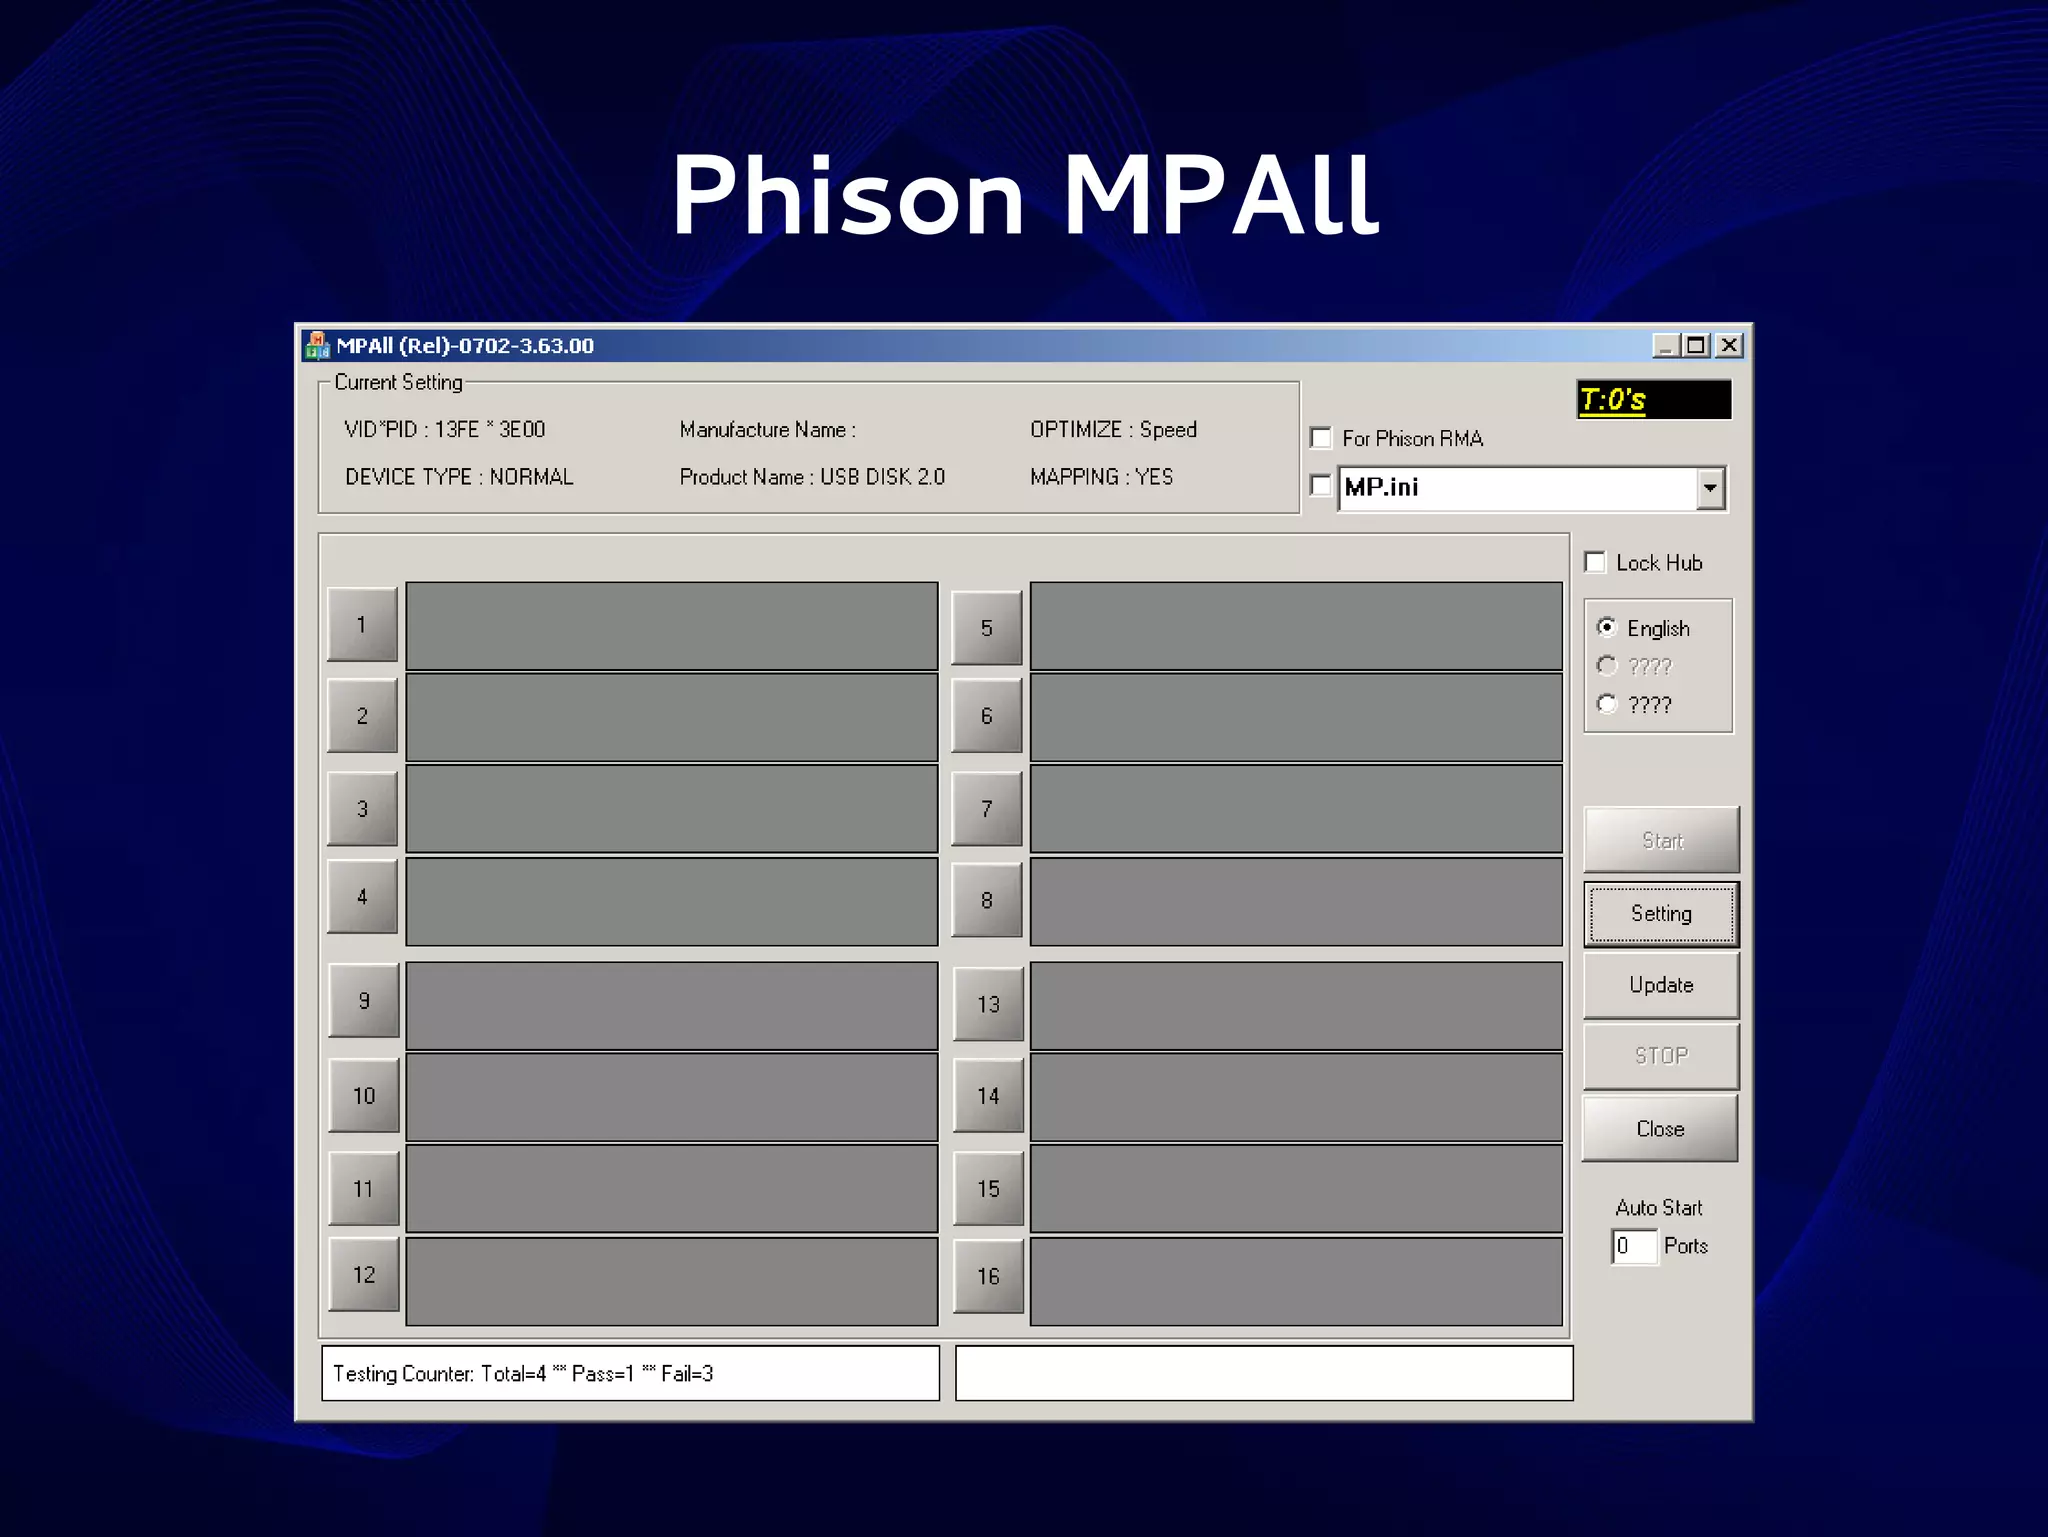Screen dimensions: 2048x1537
Task: Minimize the MPAll window
Action: pos(1665,346)
